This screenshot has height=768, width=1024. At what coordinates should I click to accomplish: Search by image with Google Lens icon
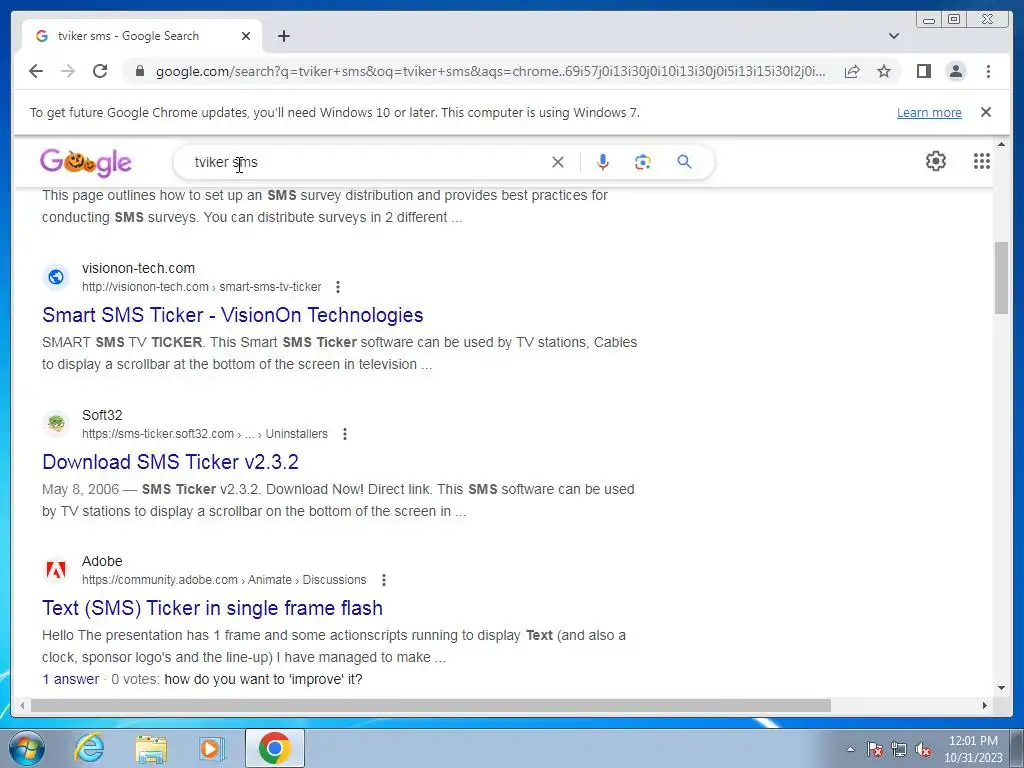643,162
